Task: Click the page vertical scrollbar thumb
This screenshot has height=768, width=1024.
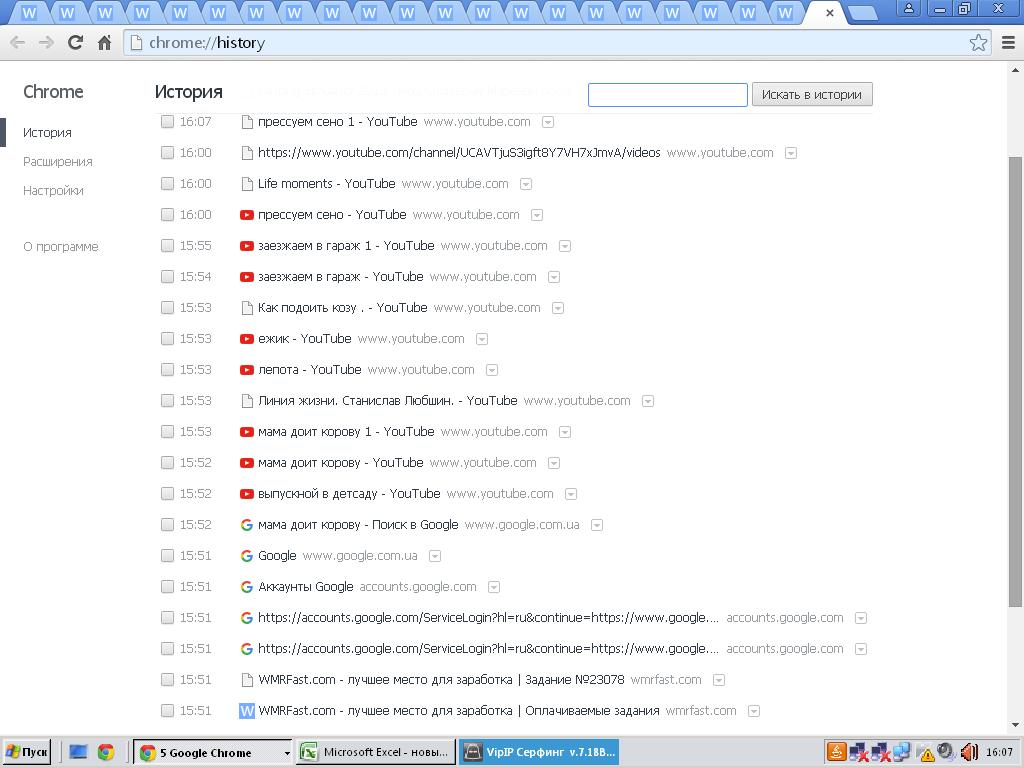Action: pyautogui.click(x=1016, y=382)
